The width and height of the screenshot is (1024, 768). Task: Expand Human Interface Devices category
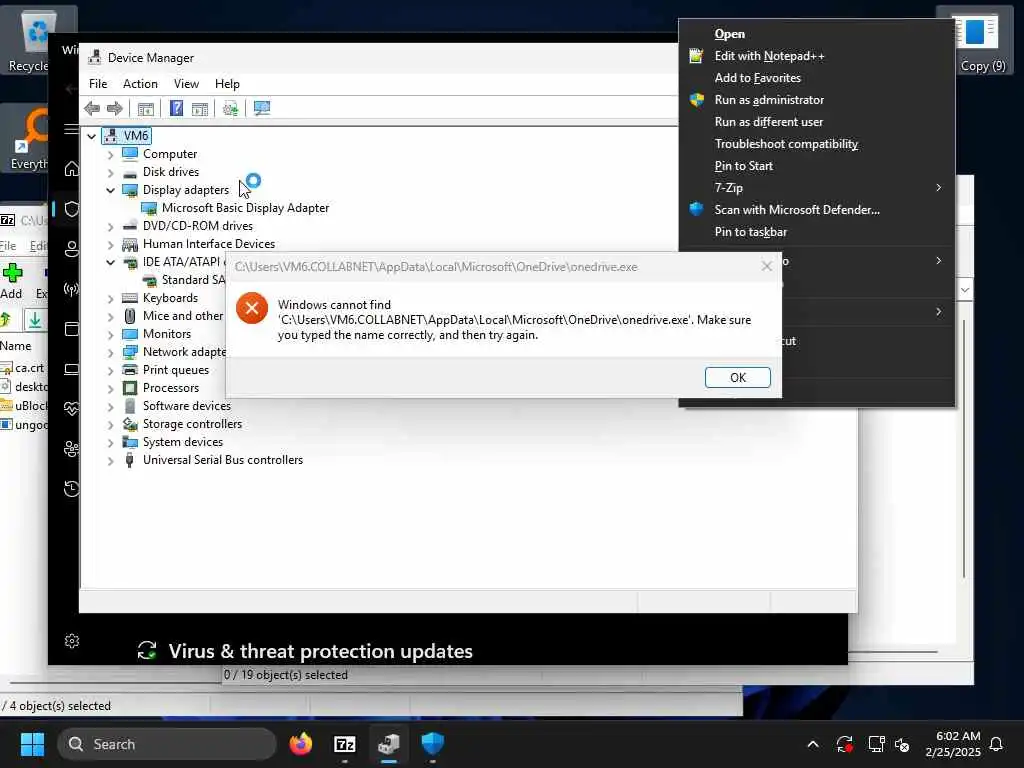coord(110,244)
